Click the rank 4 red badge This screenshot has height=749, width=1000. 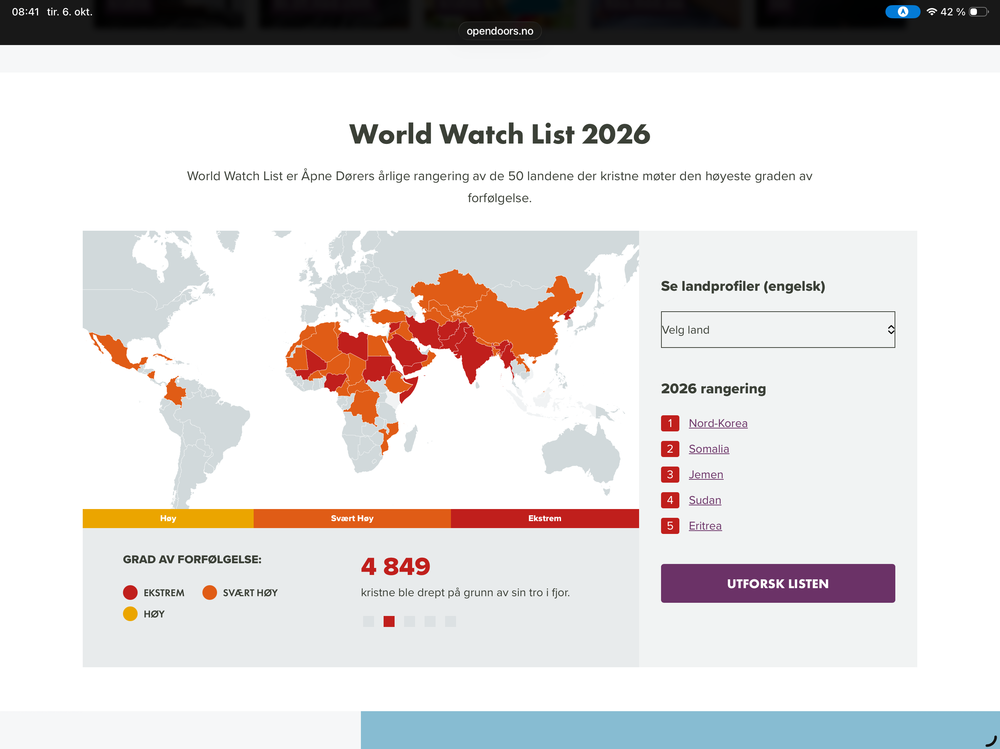point(670,500)
